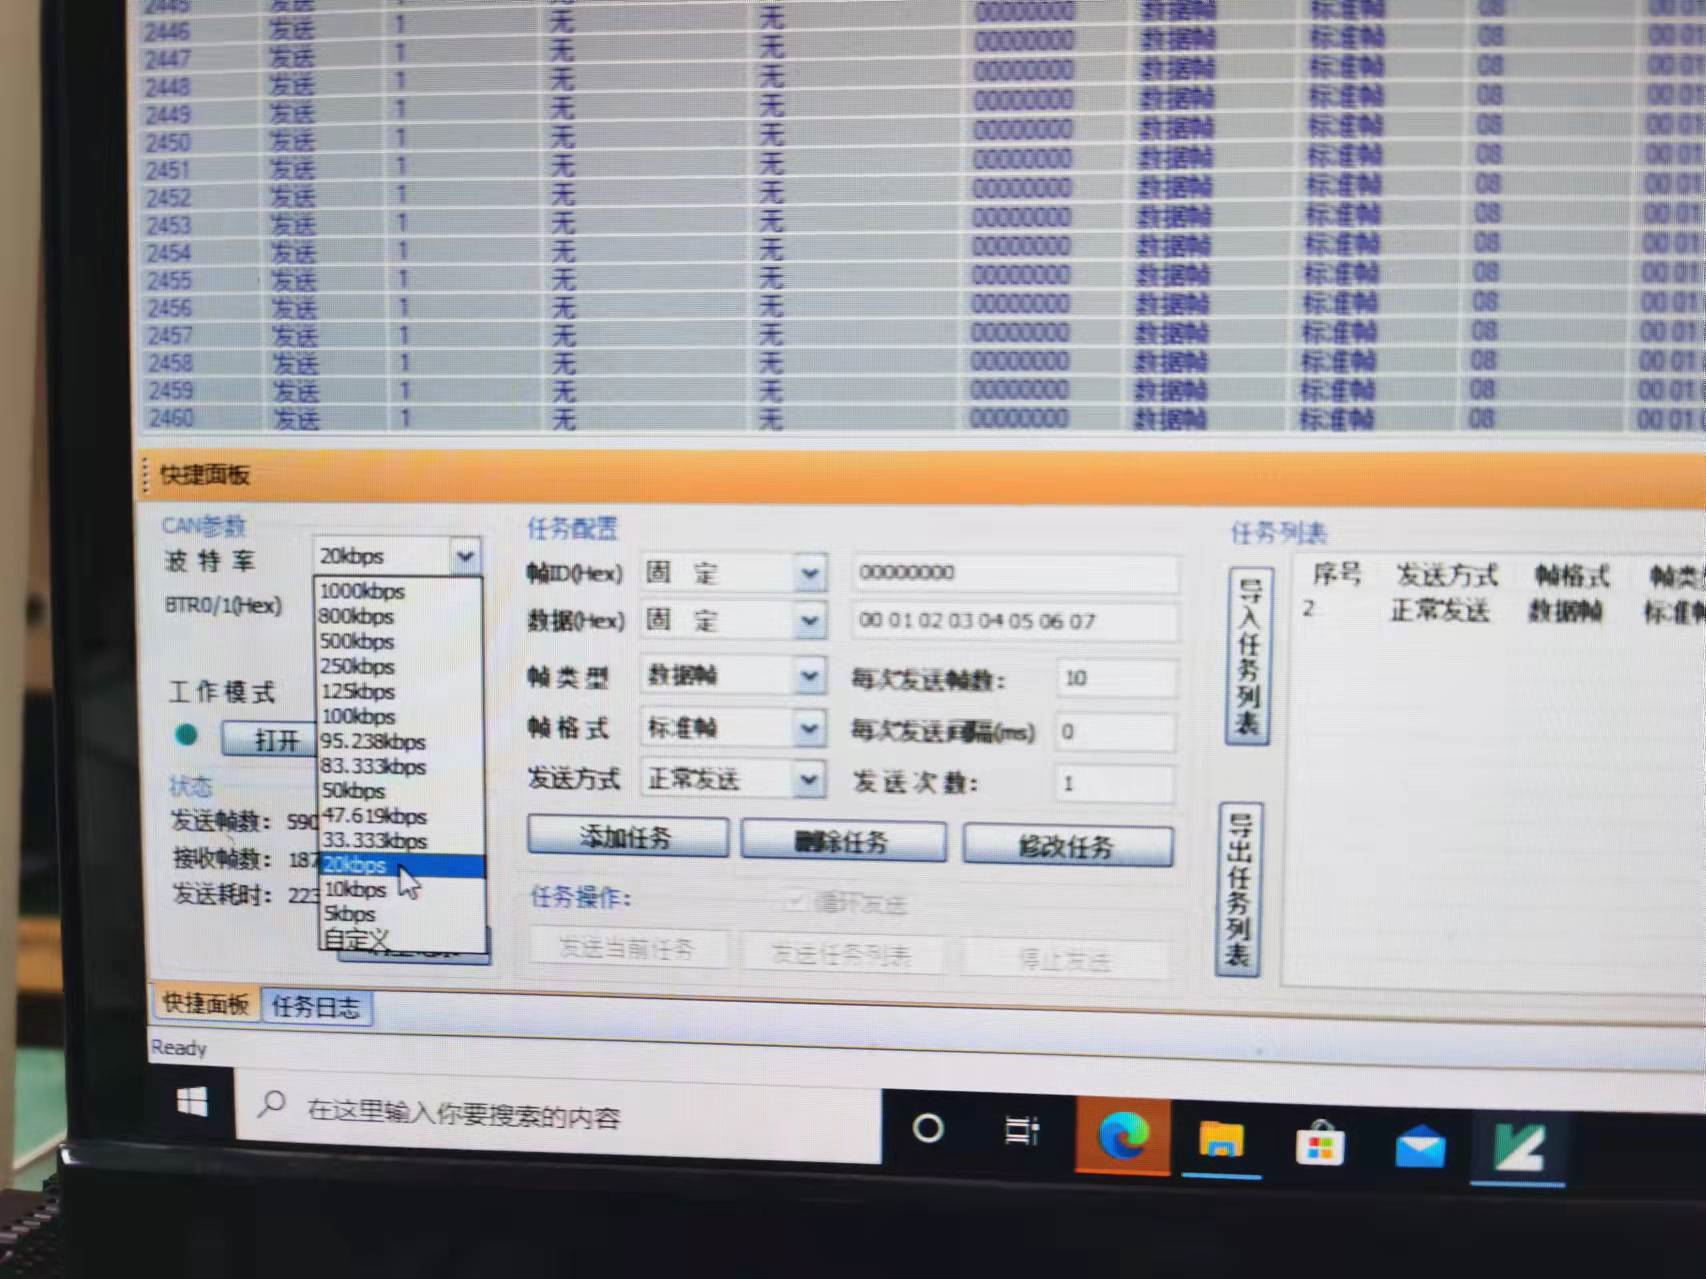The height and width of the screenshot is (1279, 1706).
Task: Open Mail app from taskbar
Action: pyautogui.click(x=1419, y=1147)
